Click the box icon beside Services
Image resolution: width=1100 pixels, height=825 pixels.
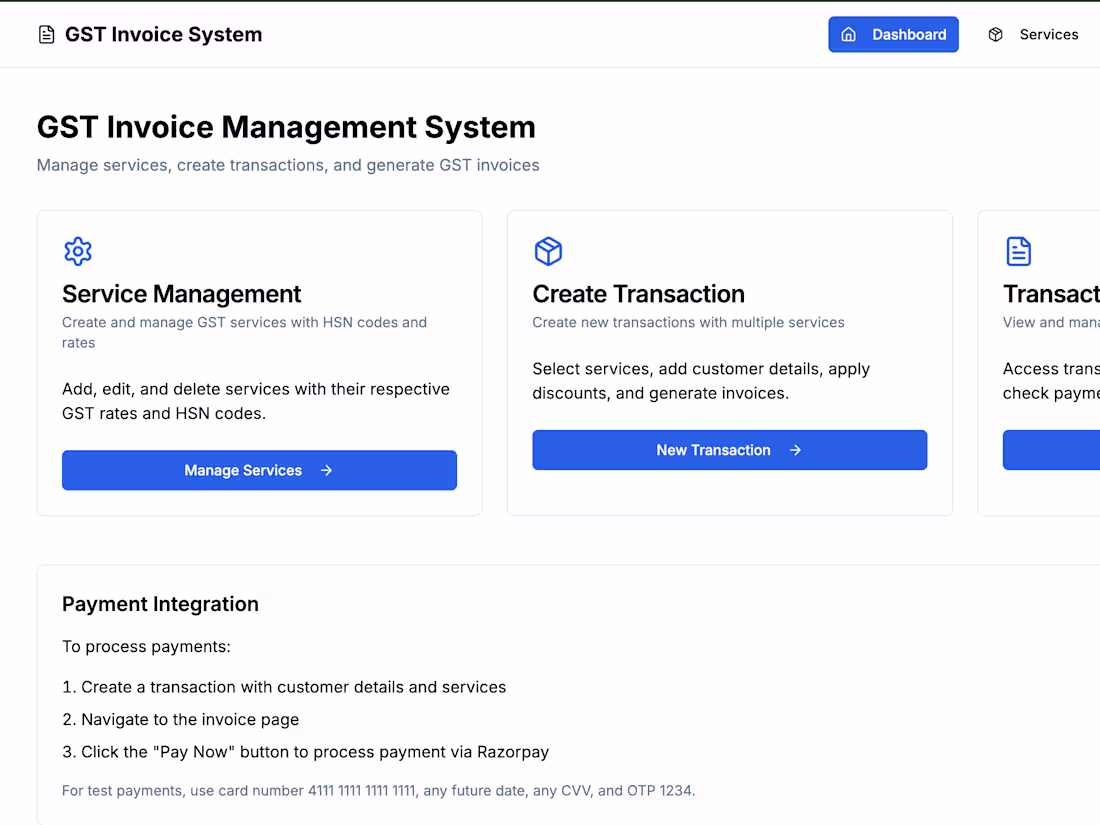tap(995, 35)
